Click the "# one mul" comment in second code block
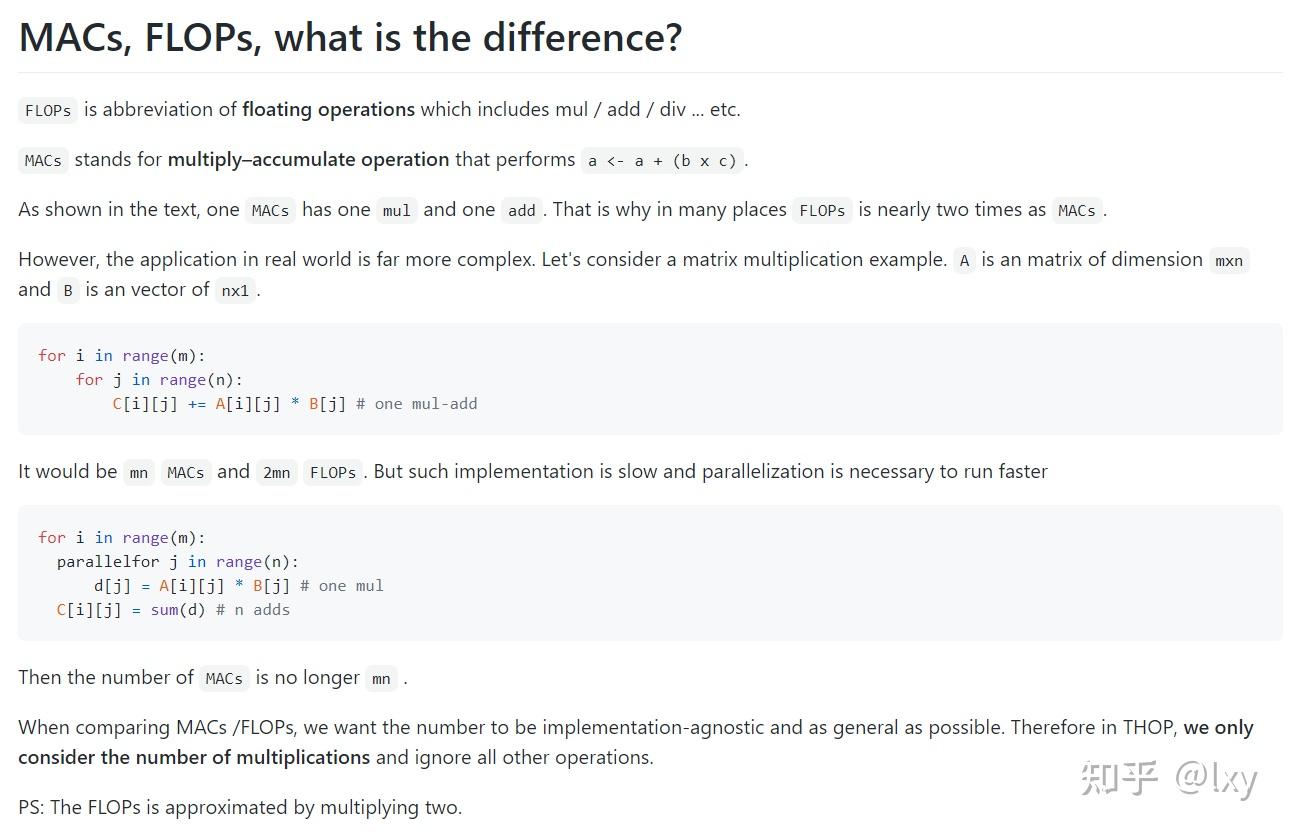The width and height of the screenshot is (1289, 835). point(341,586)
